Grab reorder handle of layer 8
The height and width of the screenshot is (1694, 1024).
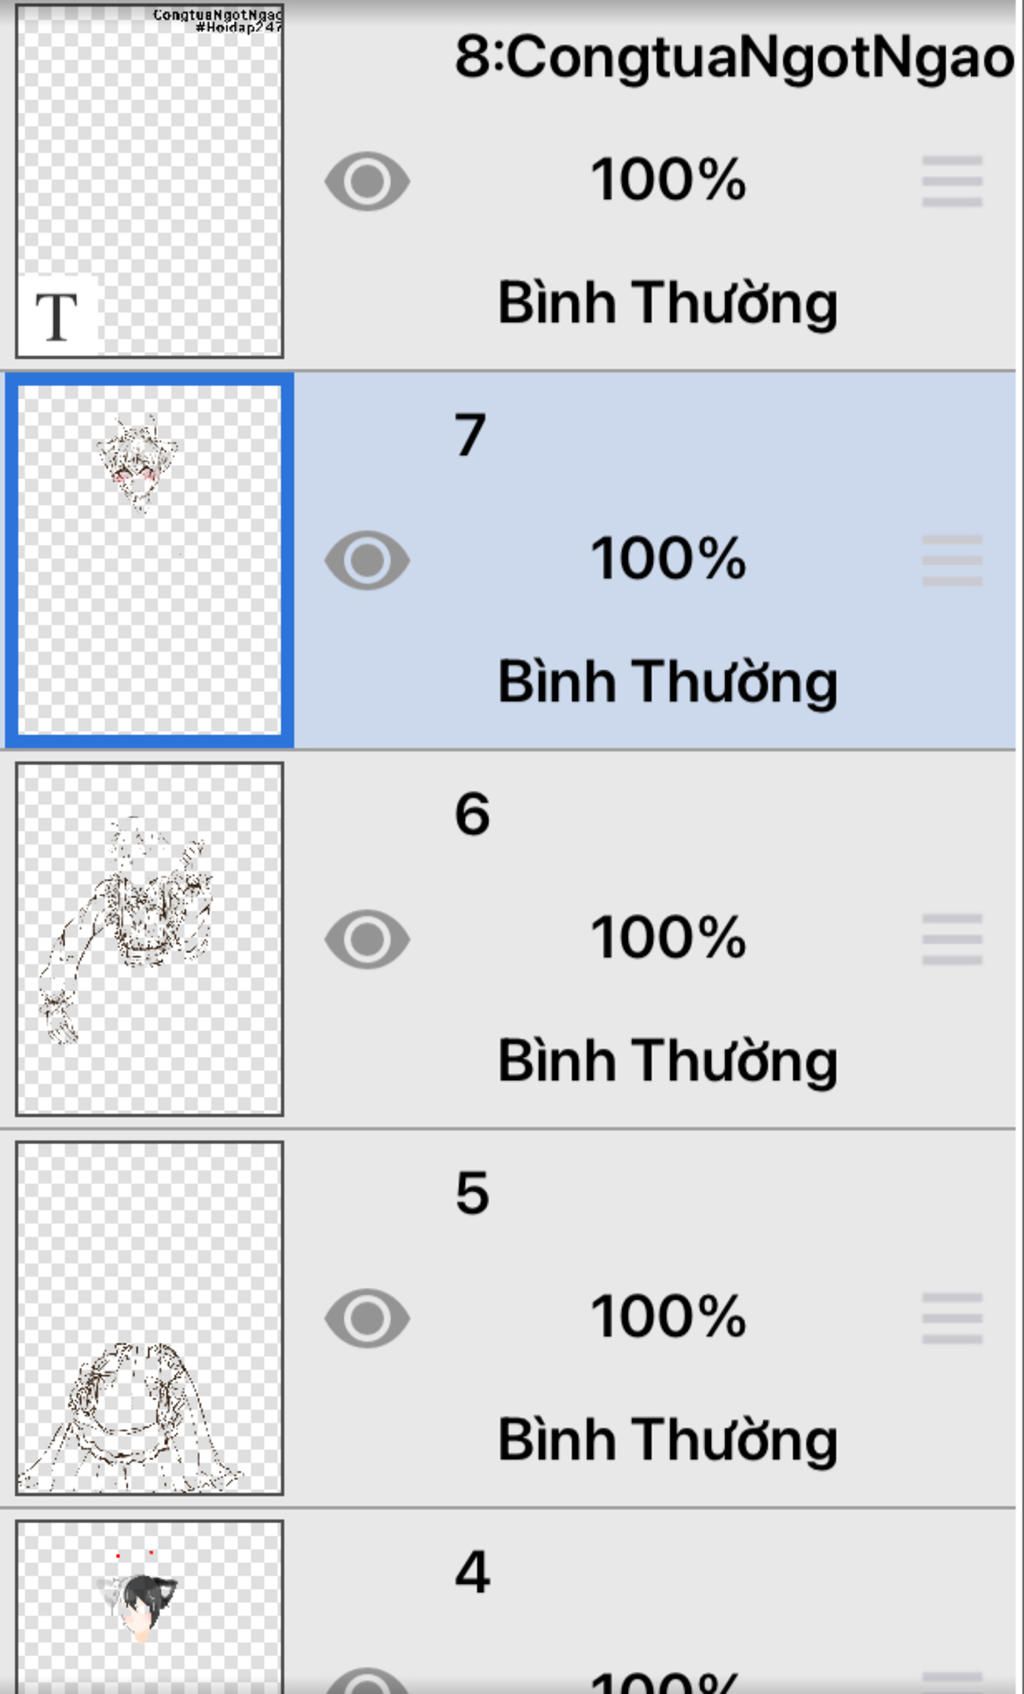952,181
